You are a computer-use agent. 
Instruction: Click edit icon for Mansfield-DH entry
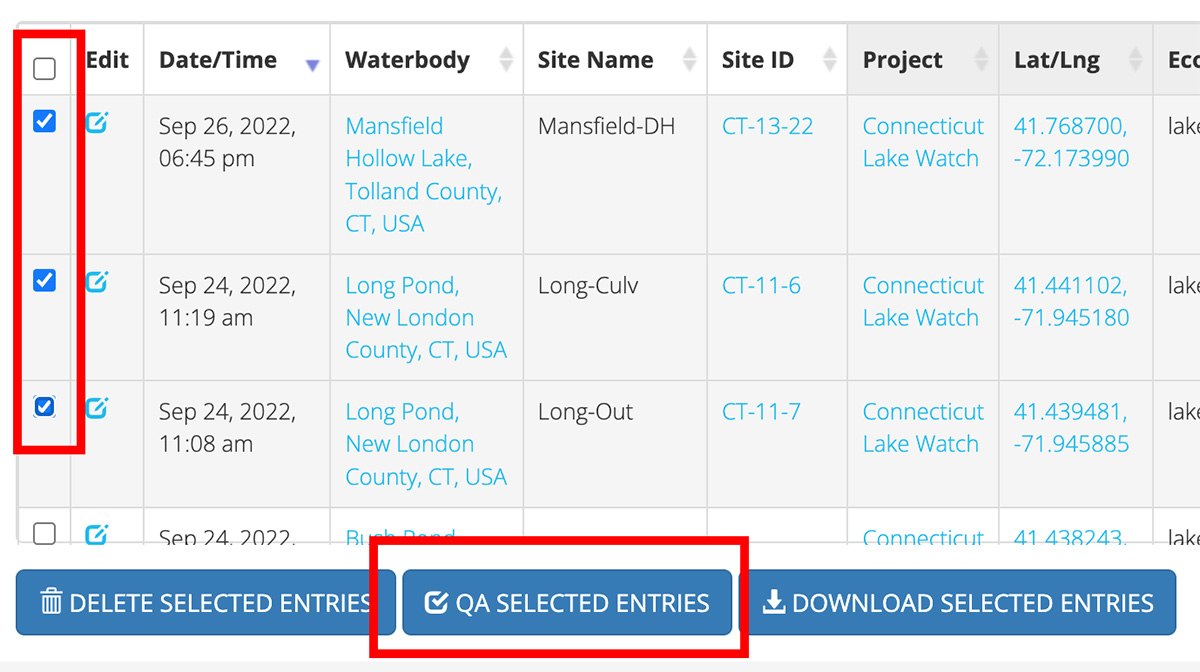click(x=97, y=123)
